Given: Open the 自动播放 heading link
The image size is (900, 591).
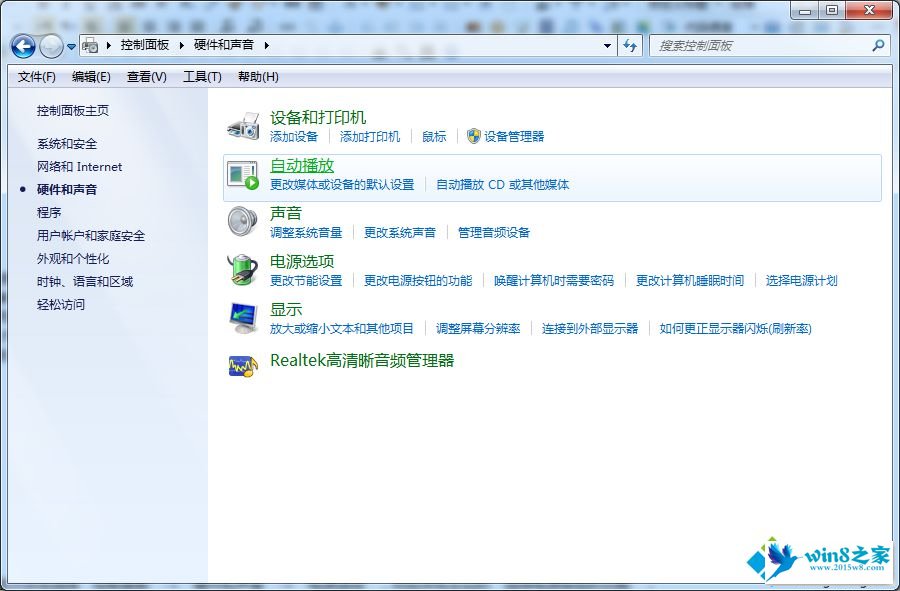Looking at the screenshot, I should pos(302,165).
